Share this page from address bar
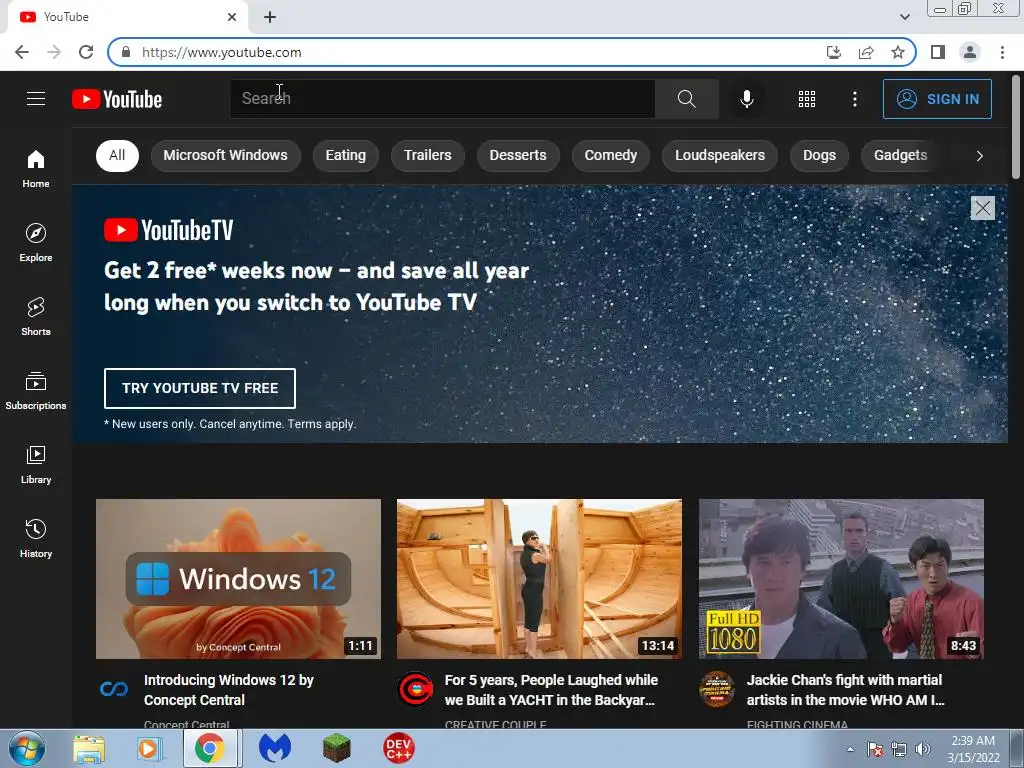Image resolution: width=1024 pixels, height=768 pixels. (866, 52)
